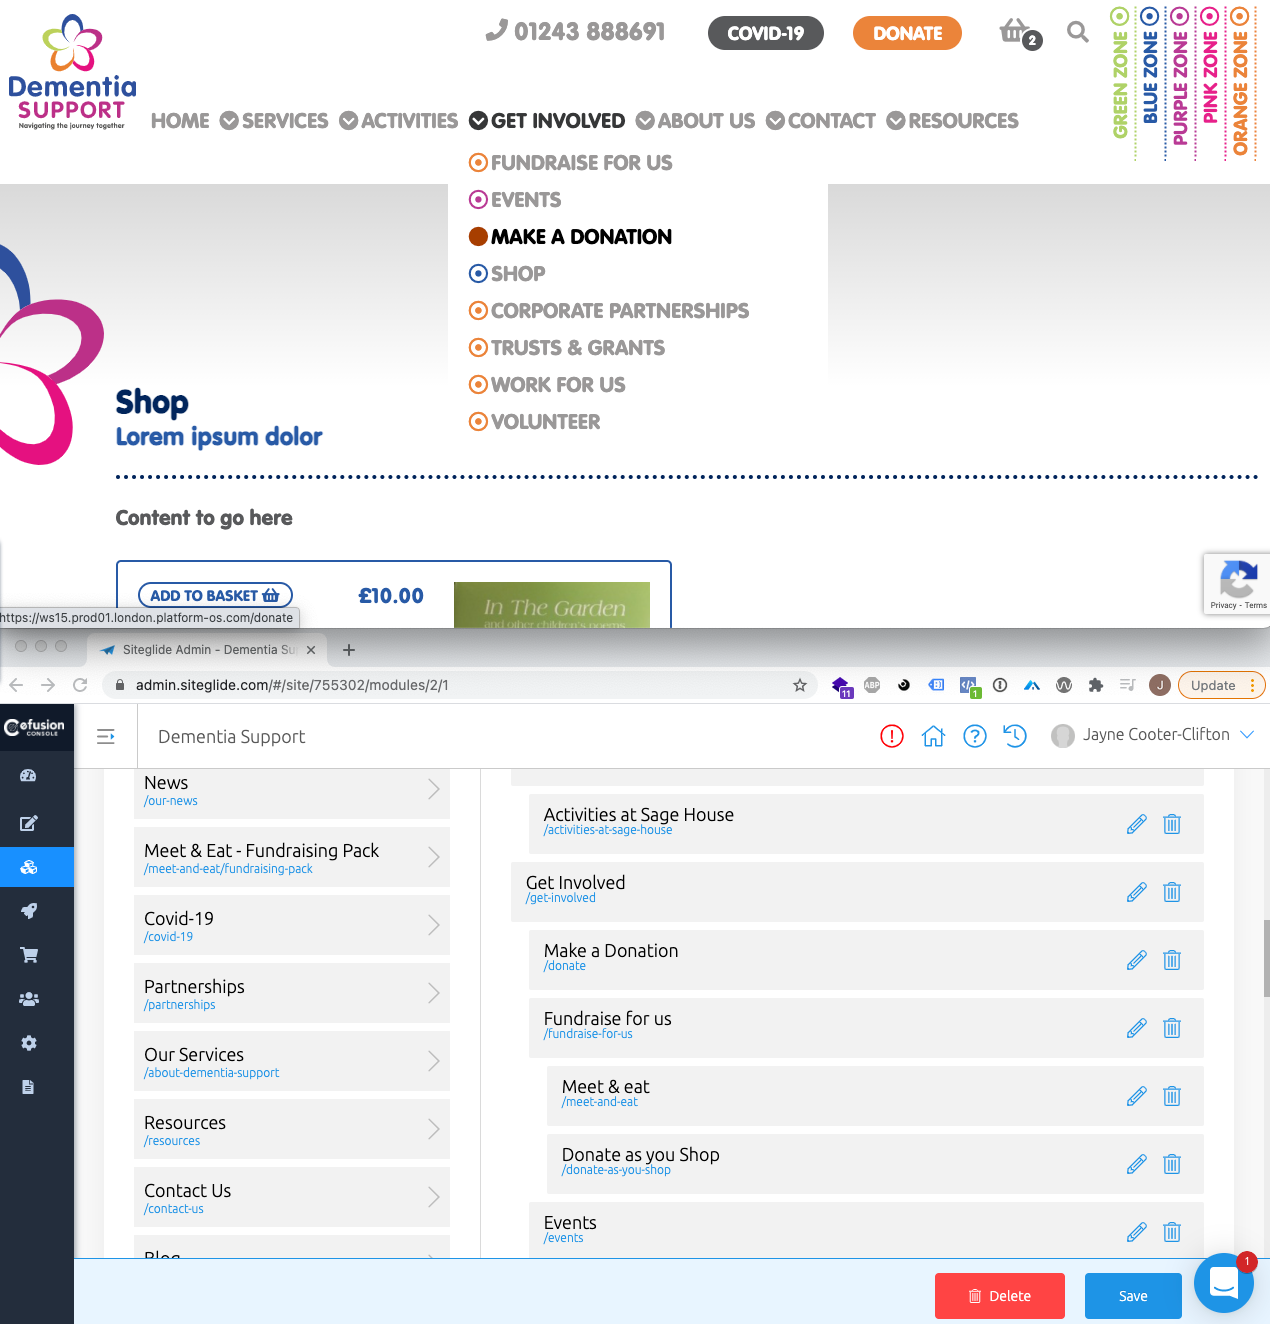Delete the Events menu item via trash icon
This screenshot has height=1324, width=1270.
(x=1172, y=1232)
